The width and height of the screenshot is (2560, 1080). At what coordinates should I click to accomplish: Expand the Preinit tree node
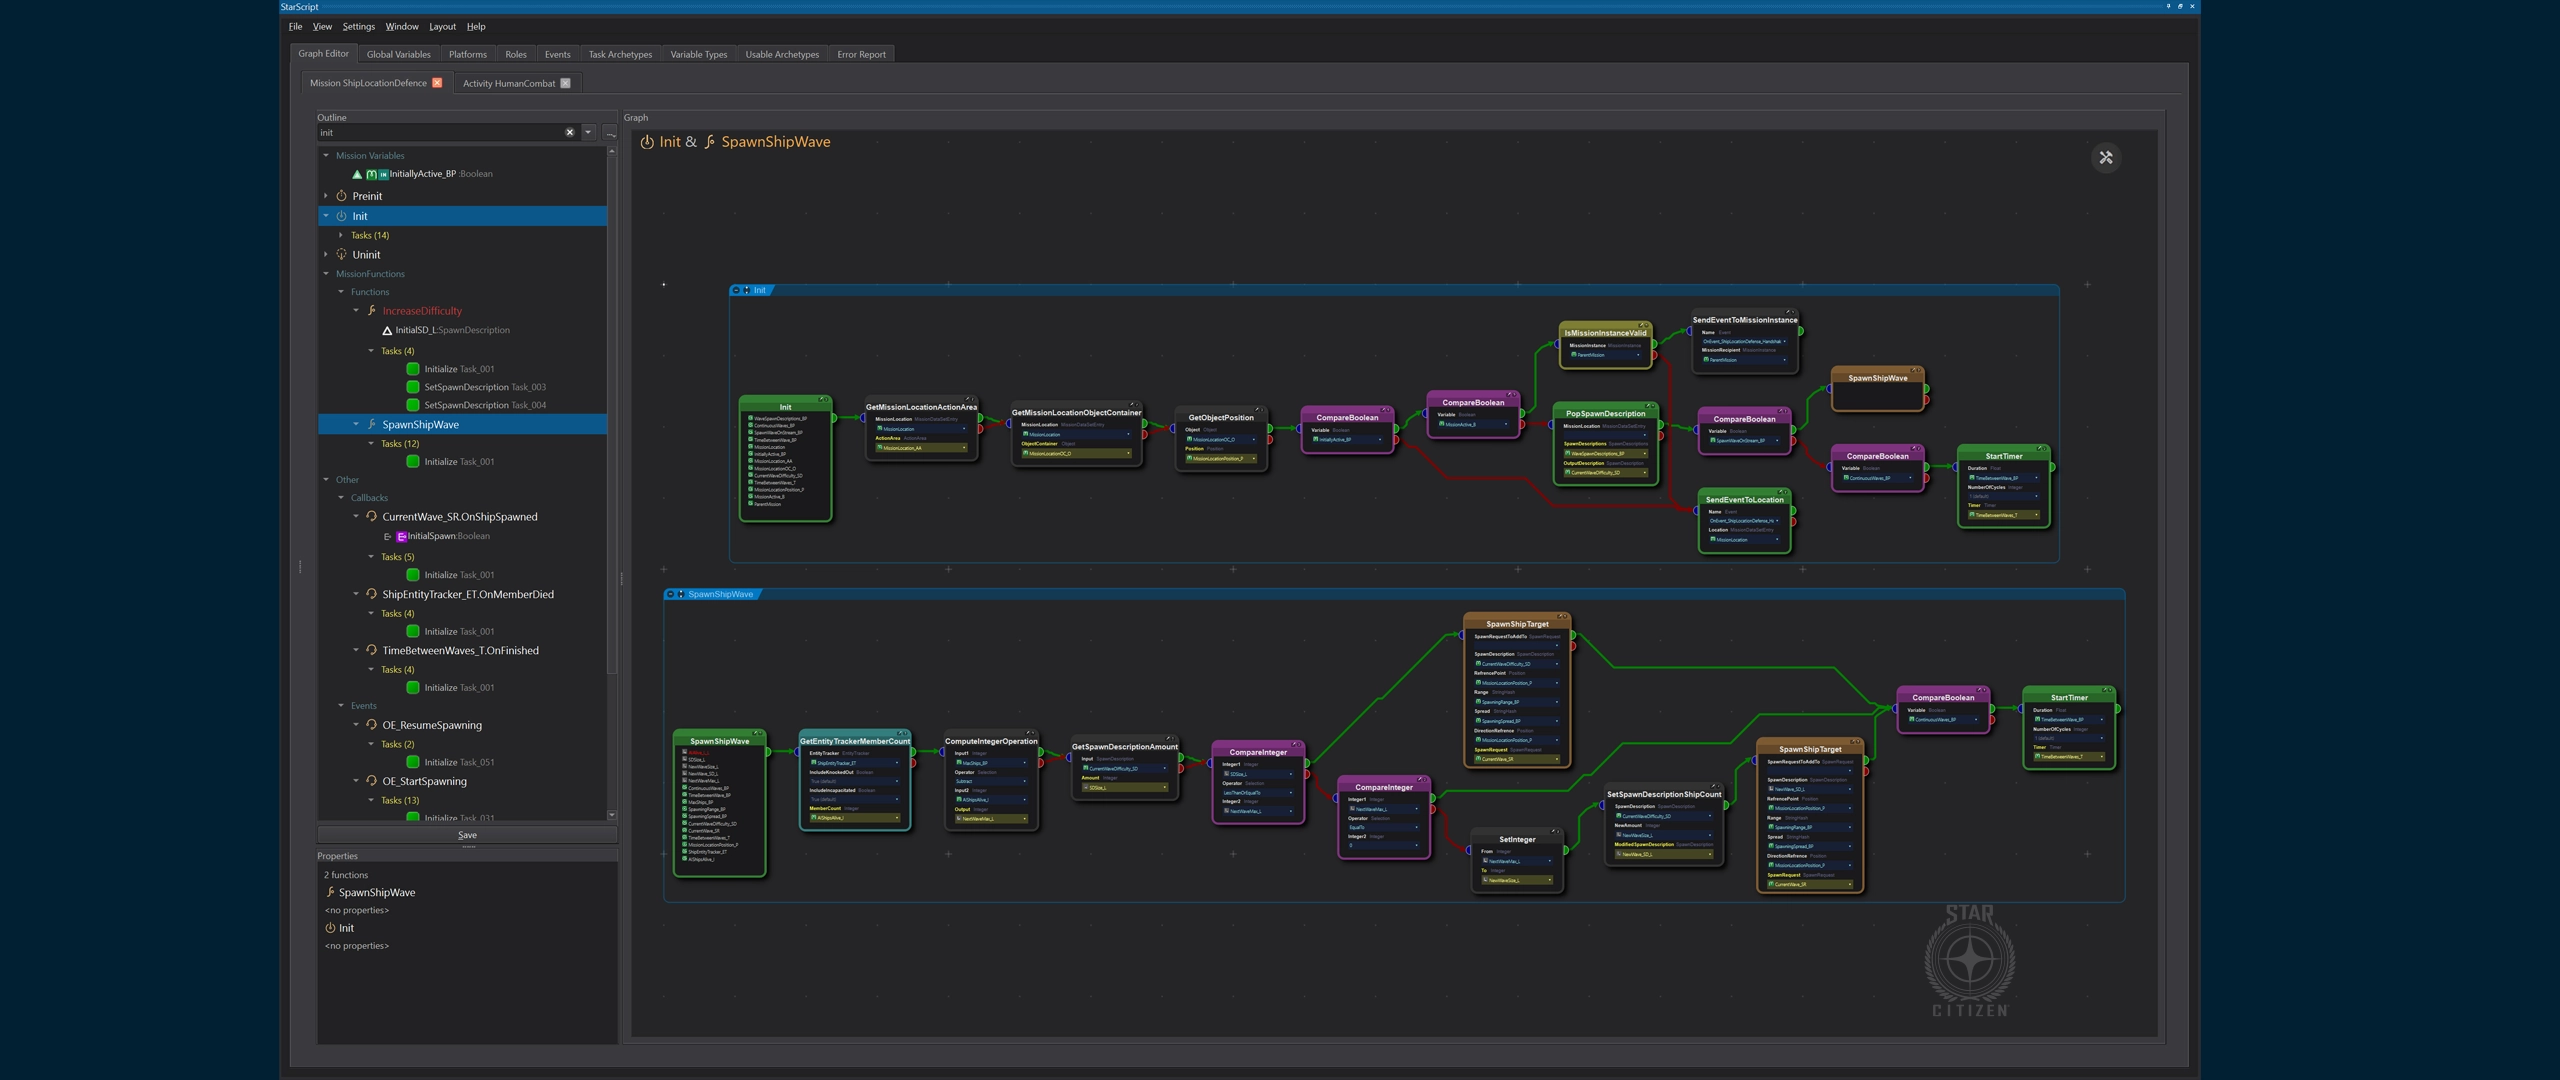326,196
